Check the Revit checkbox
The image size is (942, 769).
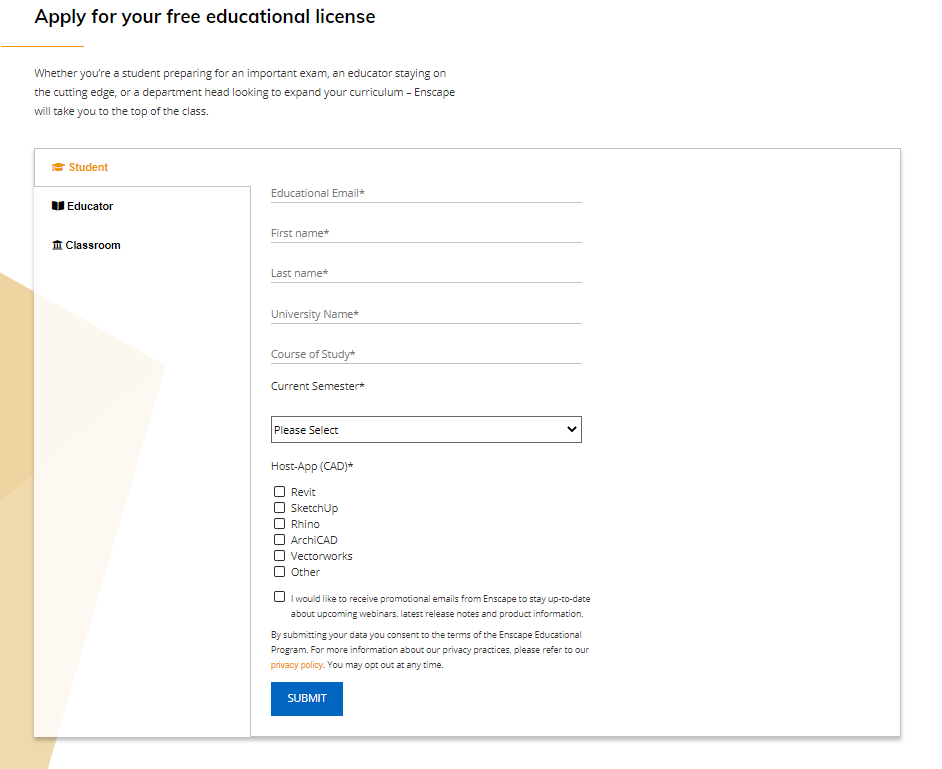coord(280,492)
